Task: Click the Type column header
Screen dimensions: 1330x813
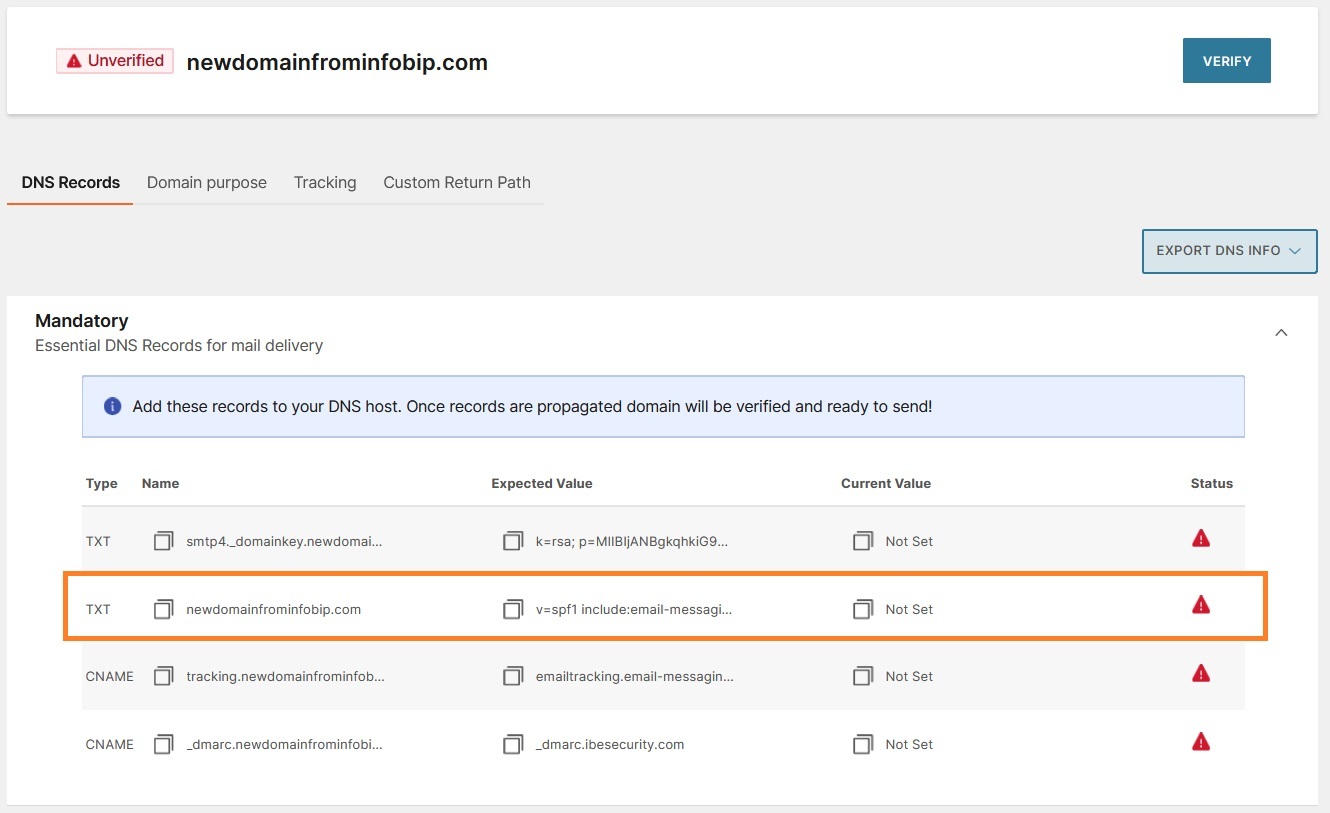Action: (101, 483)
